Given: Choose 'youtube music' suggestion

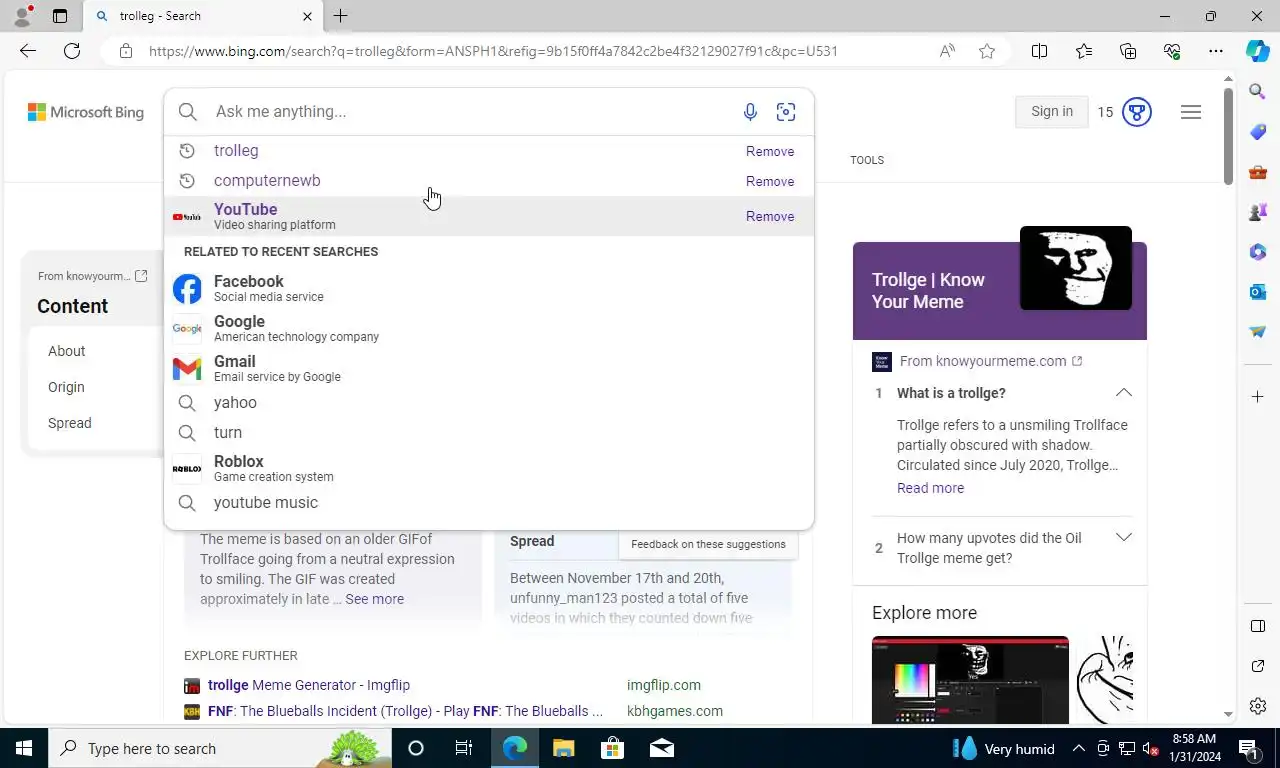Looking at the screenshot, I should click(x=488, y=503).
